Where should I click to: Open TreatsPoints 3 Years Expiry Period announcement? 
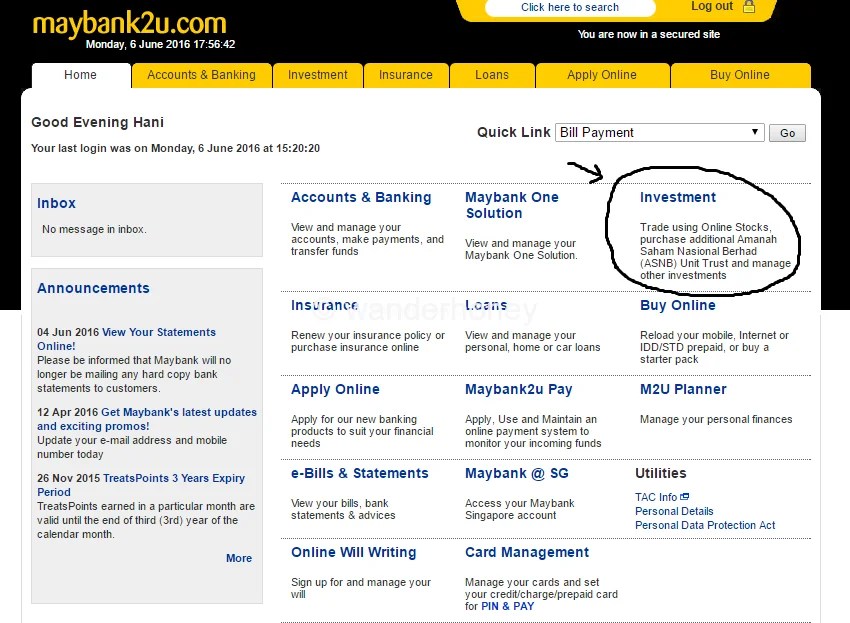[141, 485]
